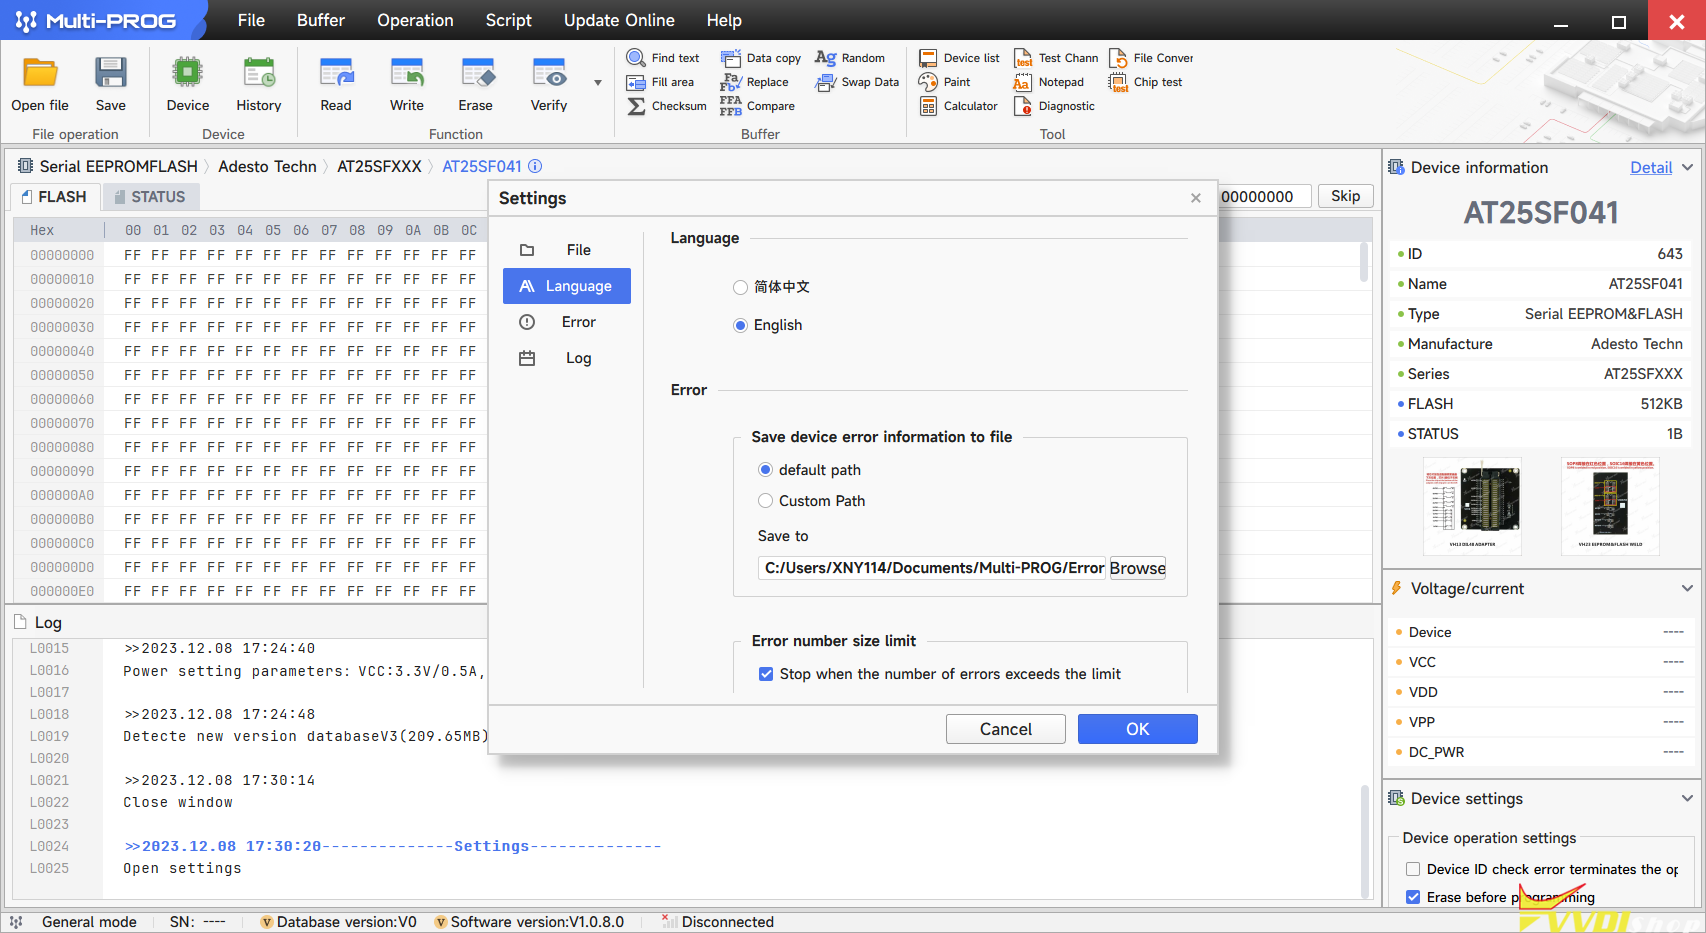Expand the Function toolbar dropdown arrow
Viewport: 1706px width, 933px height.
point(598,83)
